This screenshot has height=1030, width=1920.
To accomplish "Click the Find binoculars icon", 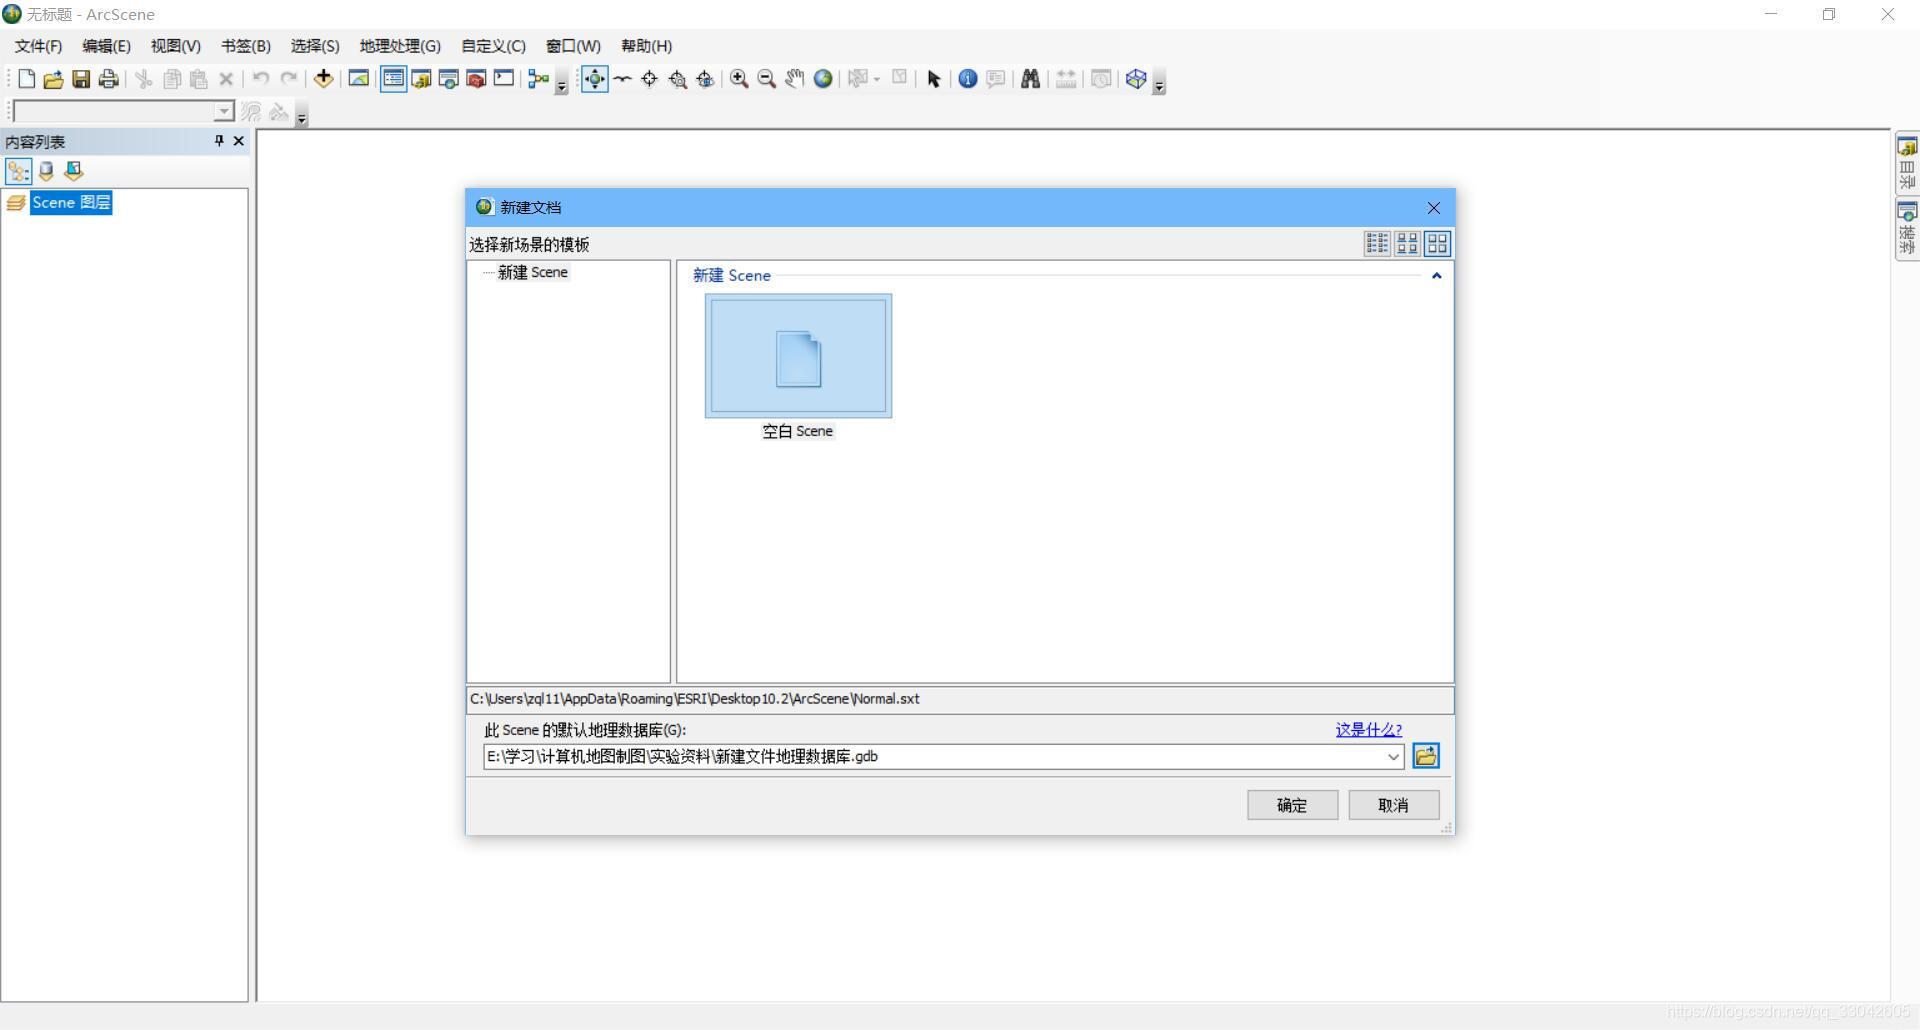I will point(1030,79).
